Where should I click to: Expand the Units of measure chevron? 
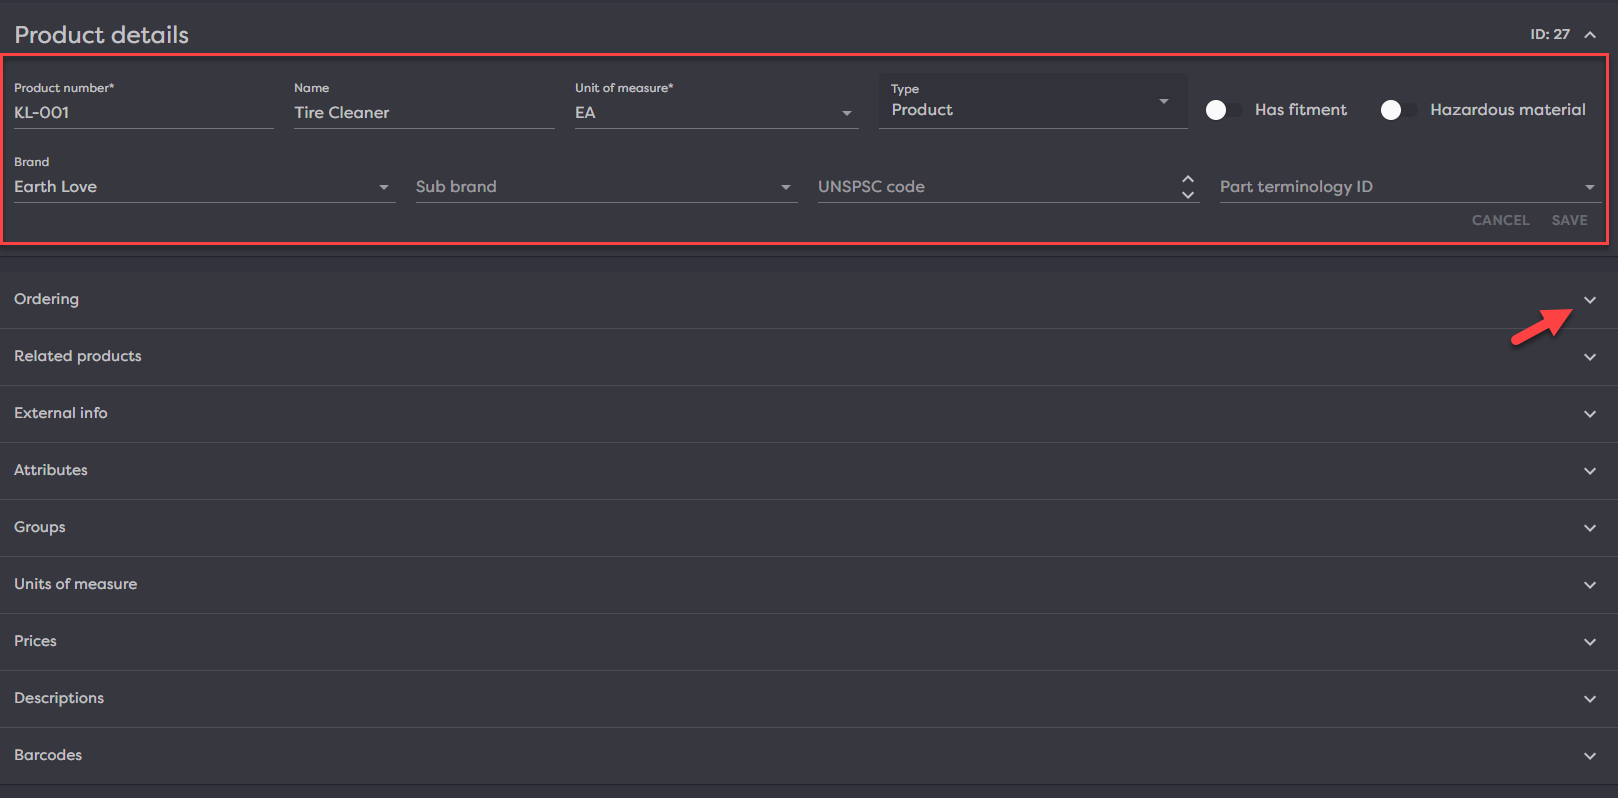coord(1590,585)
